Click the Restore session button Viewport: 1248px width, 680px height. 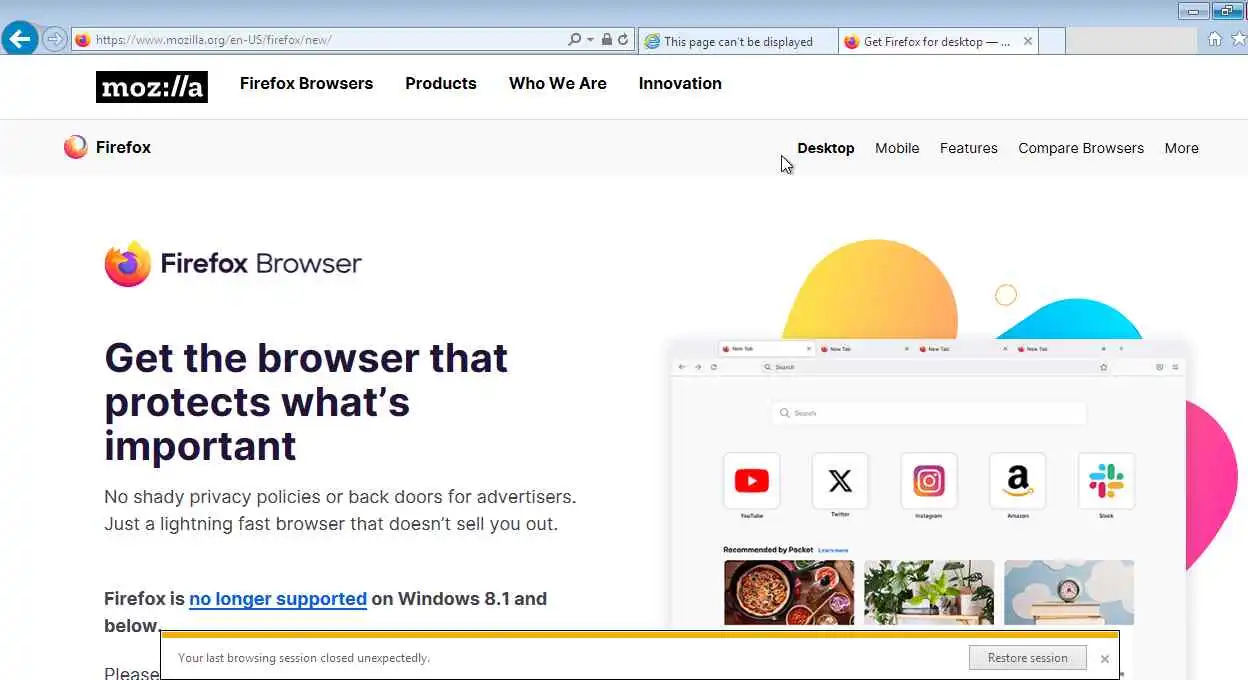pos(1028,658)
